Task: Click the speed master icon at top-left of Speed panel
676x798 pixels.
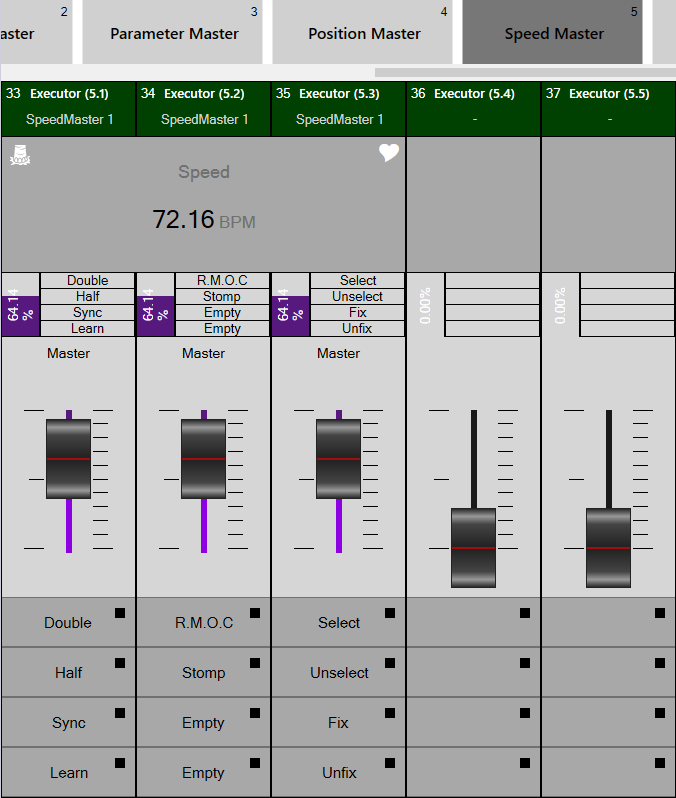Action: pyautogui.click(x=20, y=155)
